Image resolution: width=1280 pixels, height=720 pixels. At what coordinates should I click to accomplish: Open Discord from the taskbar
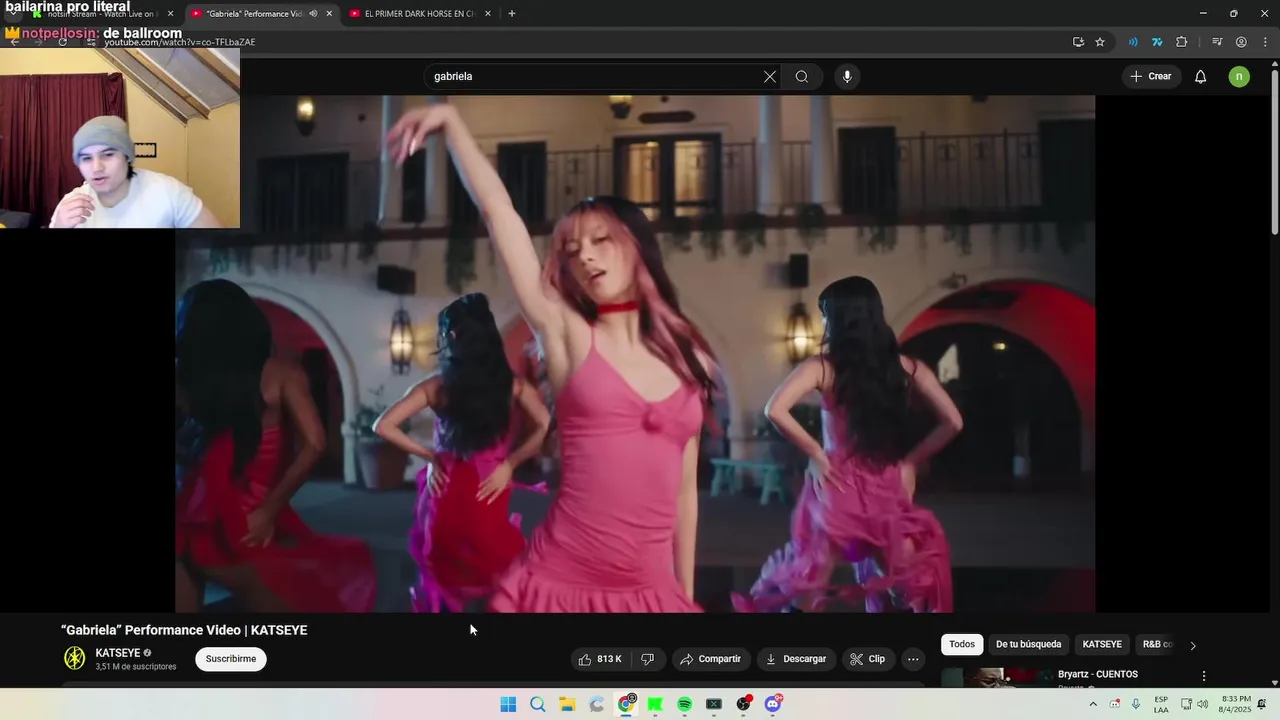tap(773, 704)
